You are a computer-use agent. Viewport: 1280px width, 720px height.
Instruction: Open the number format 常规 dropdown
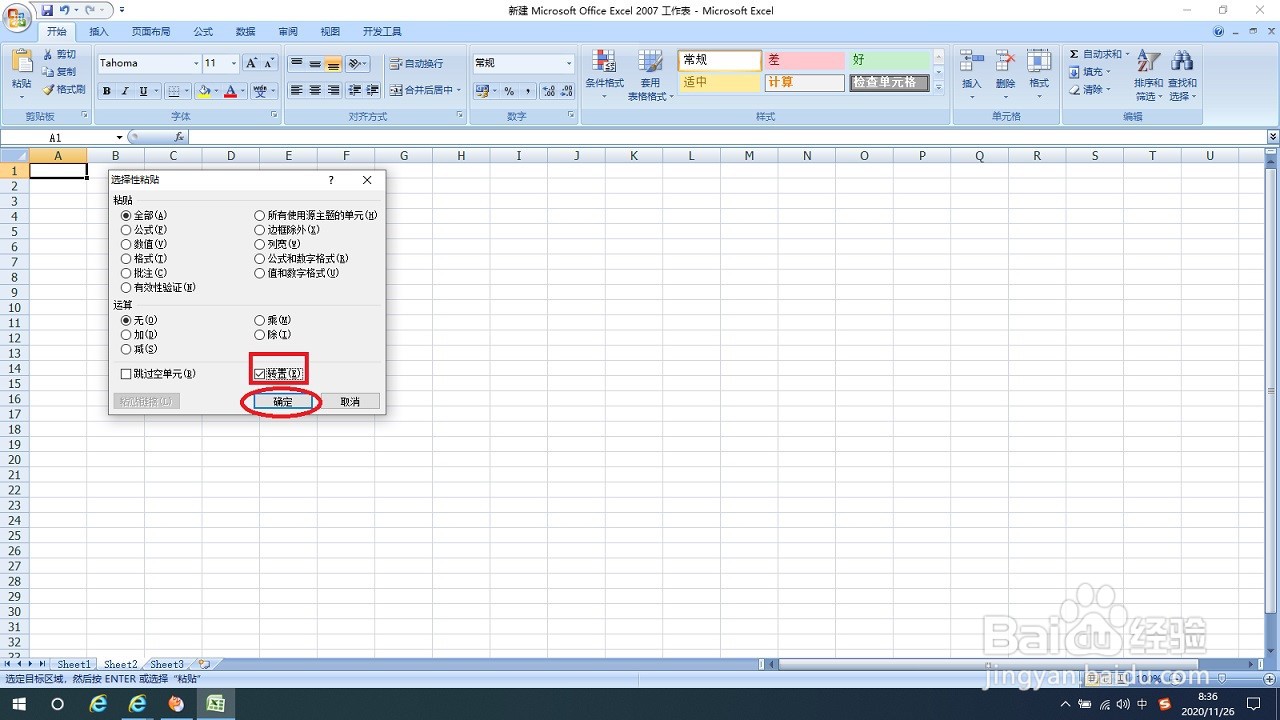[x=568, y=63]
